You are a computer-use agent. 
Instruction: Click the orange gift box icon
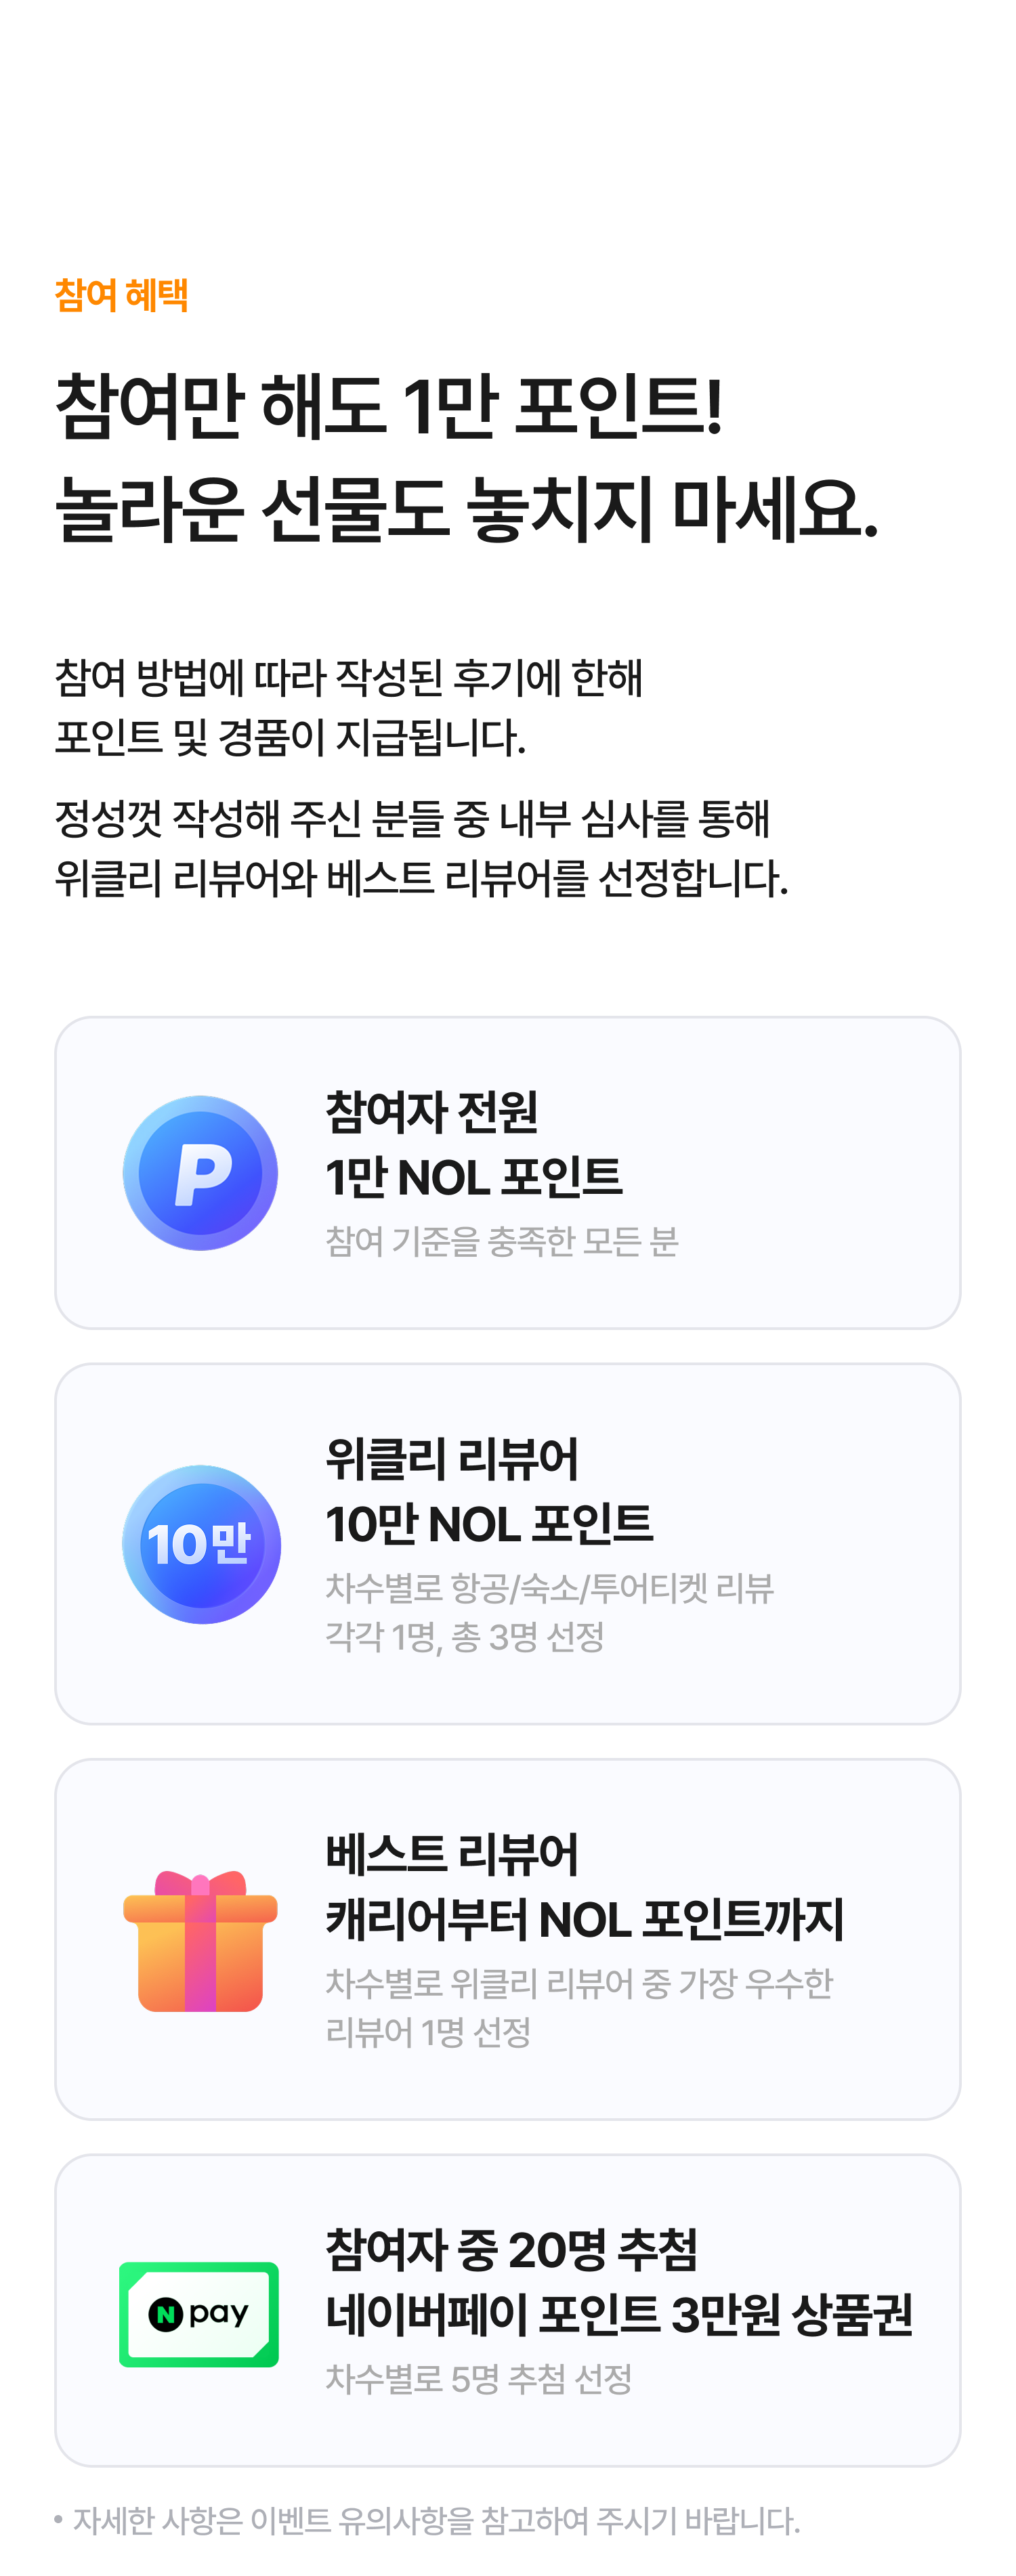tap(200, 1940)
